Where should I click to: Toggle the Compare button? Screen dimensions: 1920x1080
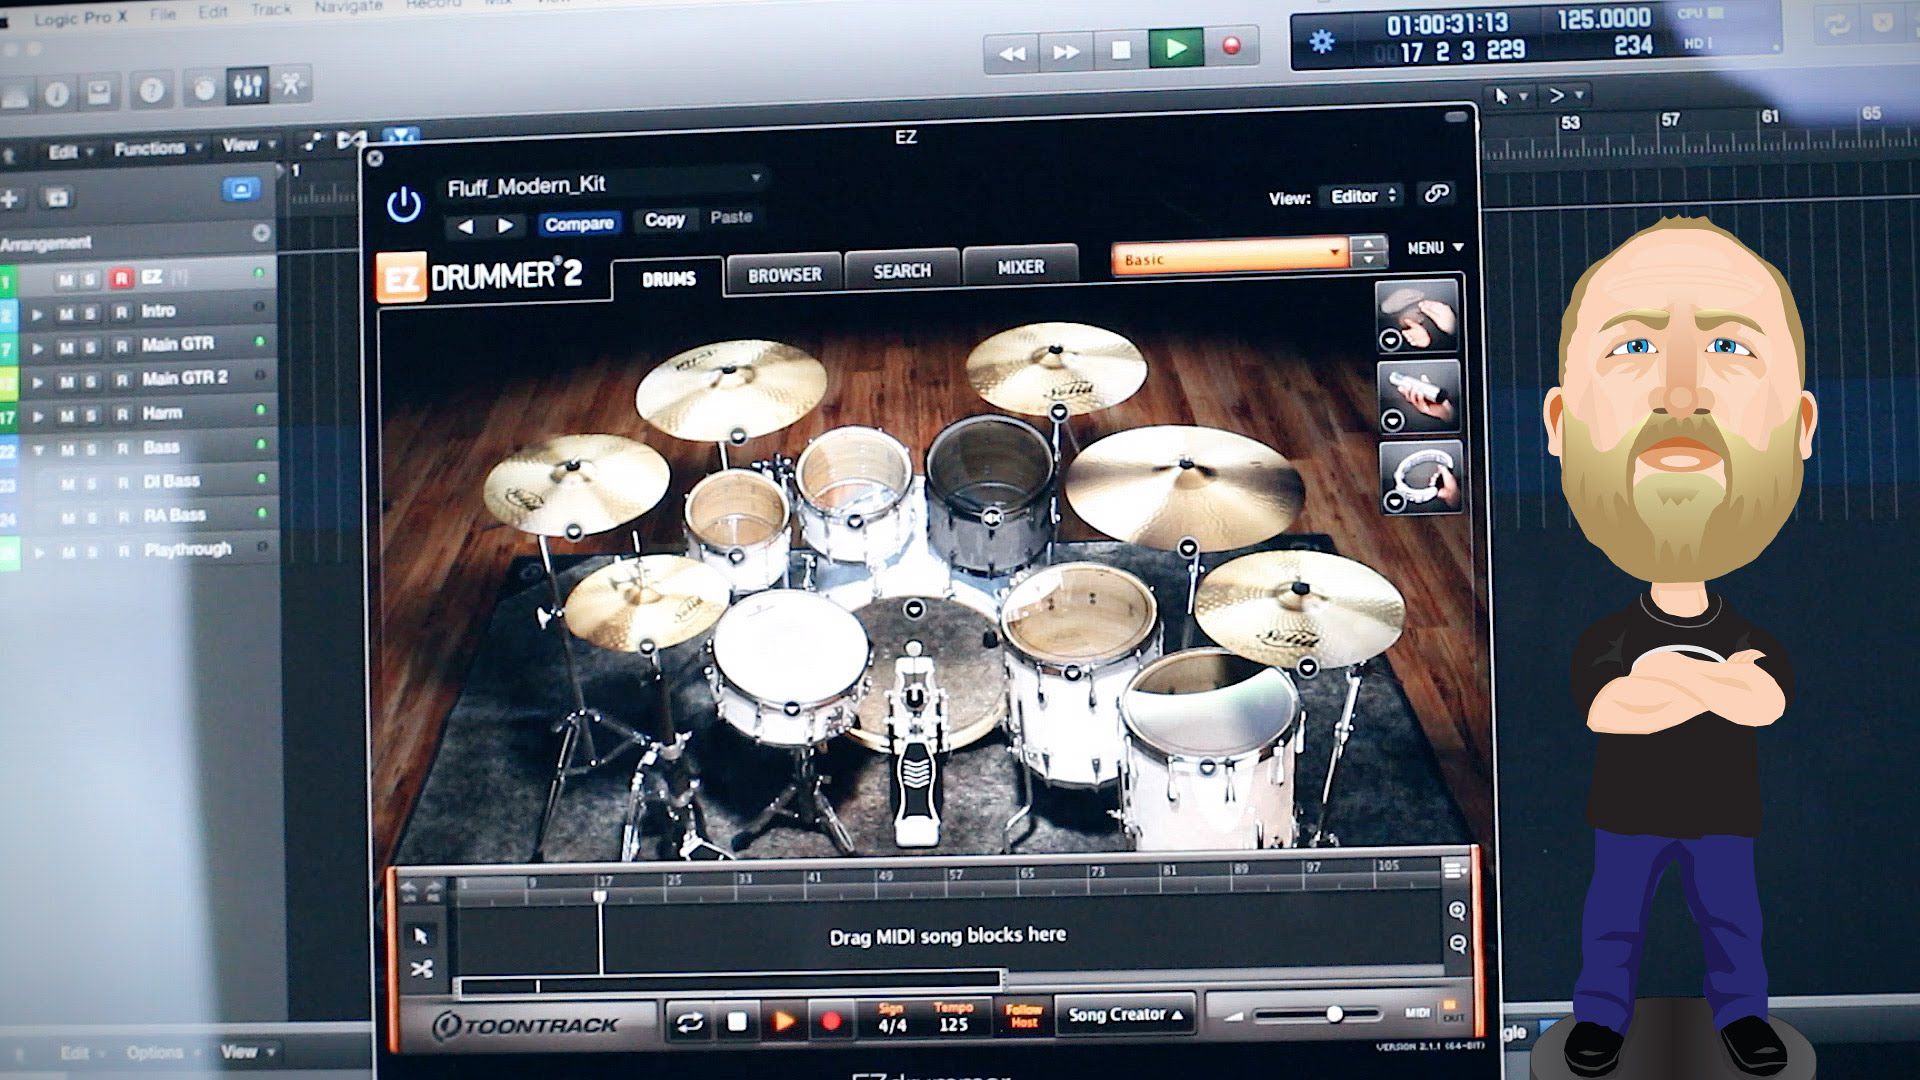(x=579, y=224)
